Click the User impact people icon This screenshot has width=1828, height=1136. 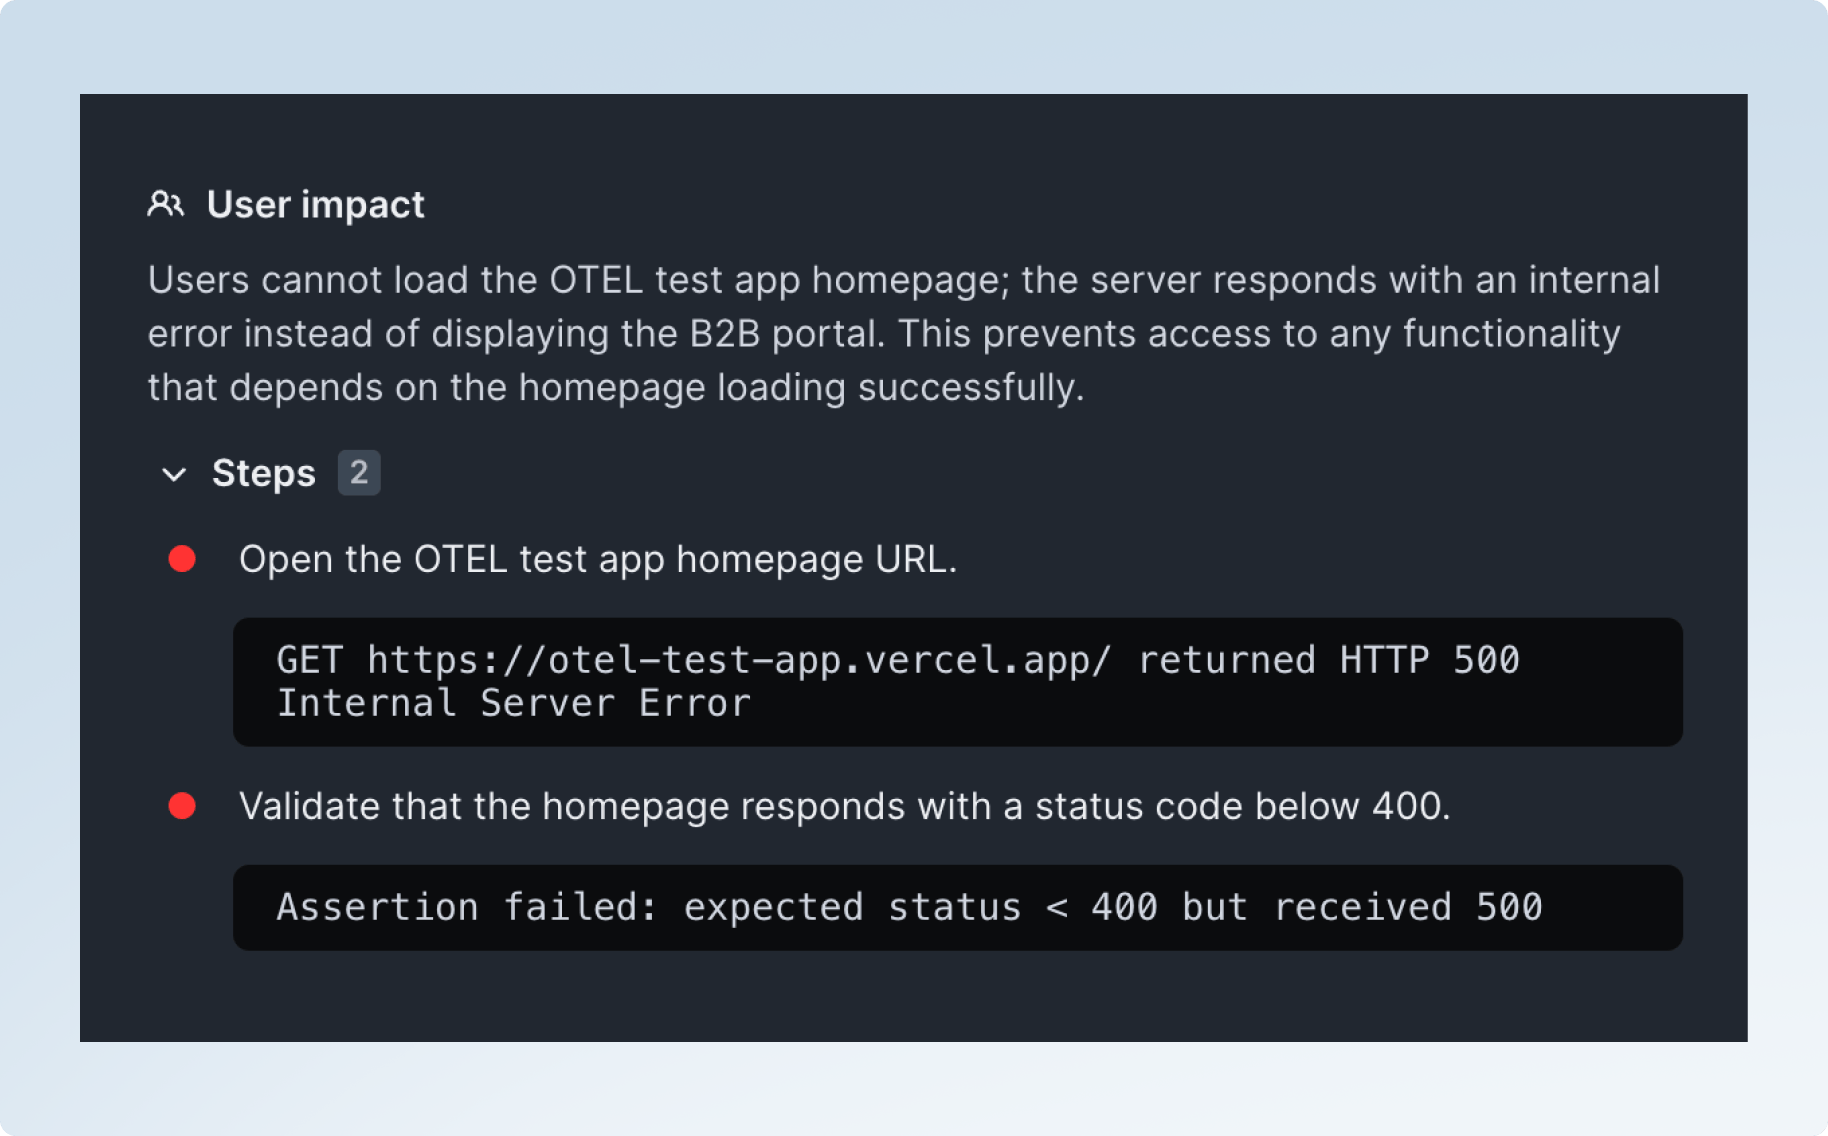coord(165,204)
